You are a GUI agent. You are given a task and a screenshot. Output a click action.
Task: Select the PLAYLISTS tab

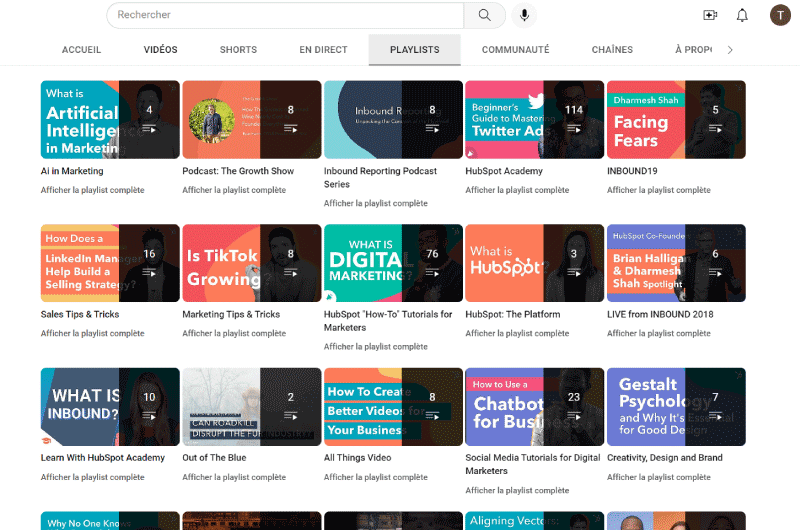click(414, 50)
